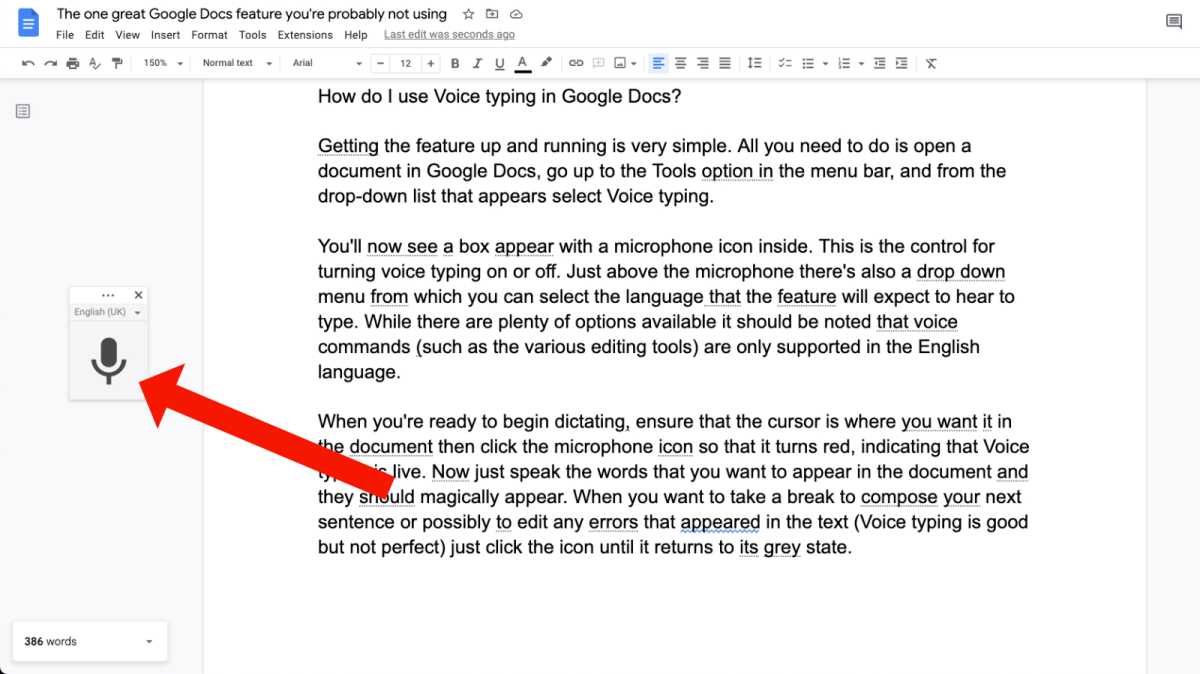Open the English (UK) language dropdown
The width and height of the screenshot is (1200, 674).
pyautogui.click(x=108, y=312)
